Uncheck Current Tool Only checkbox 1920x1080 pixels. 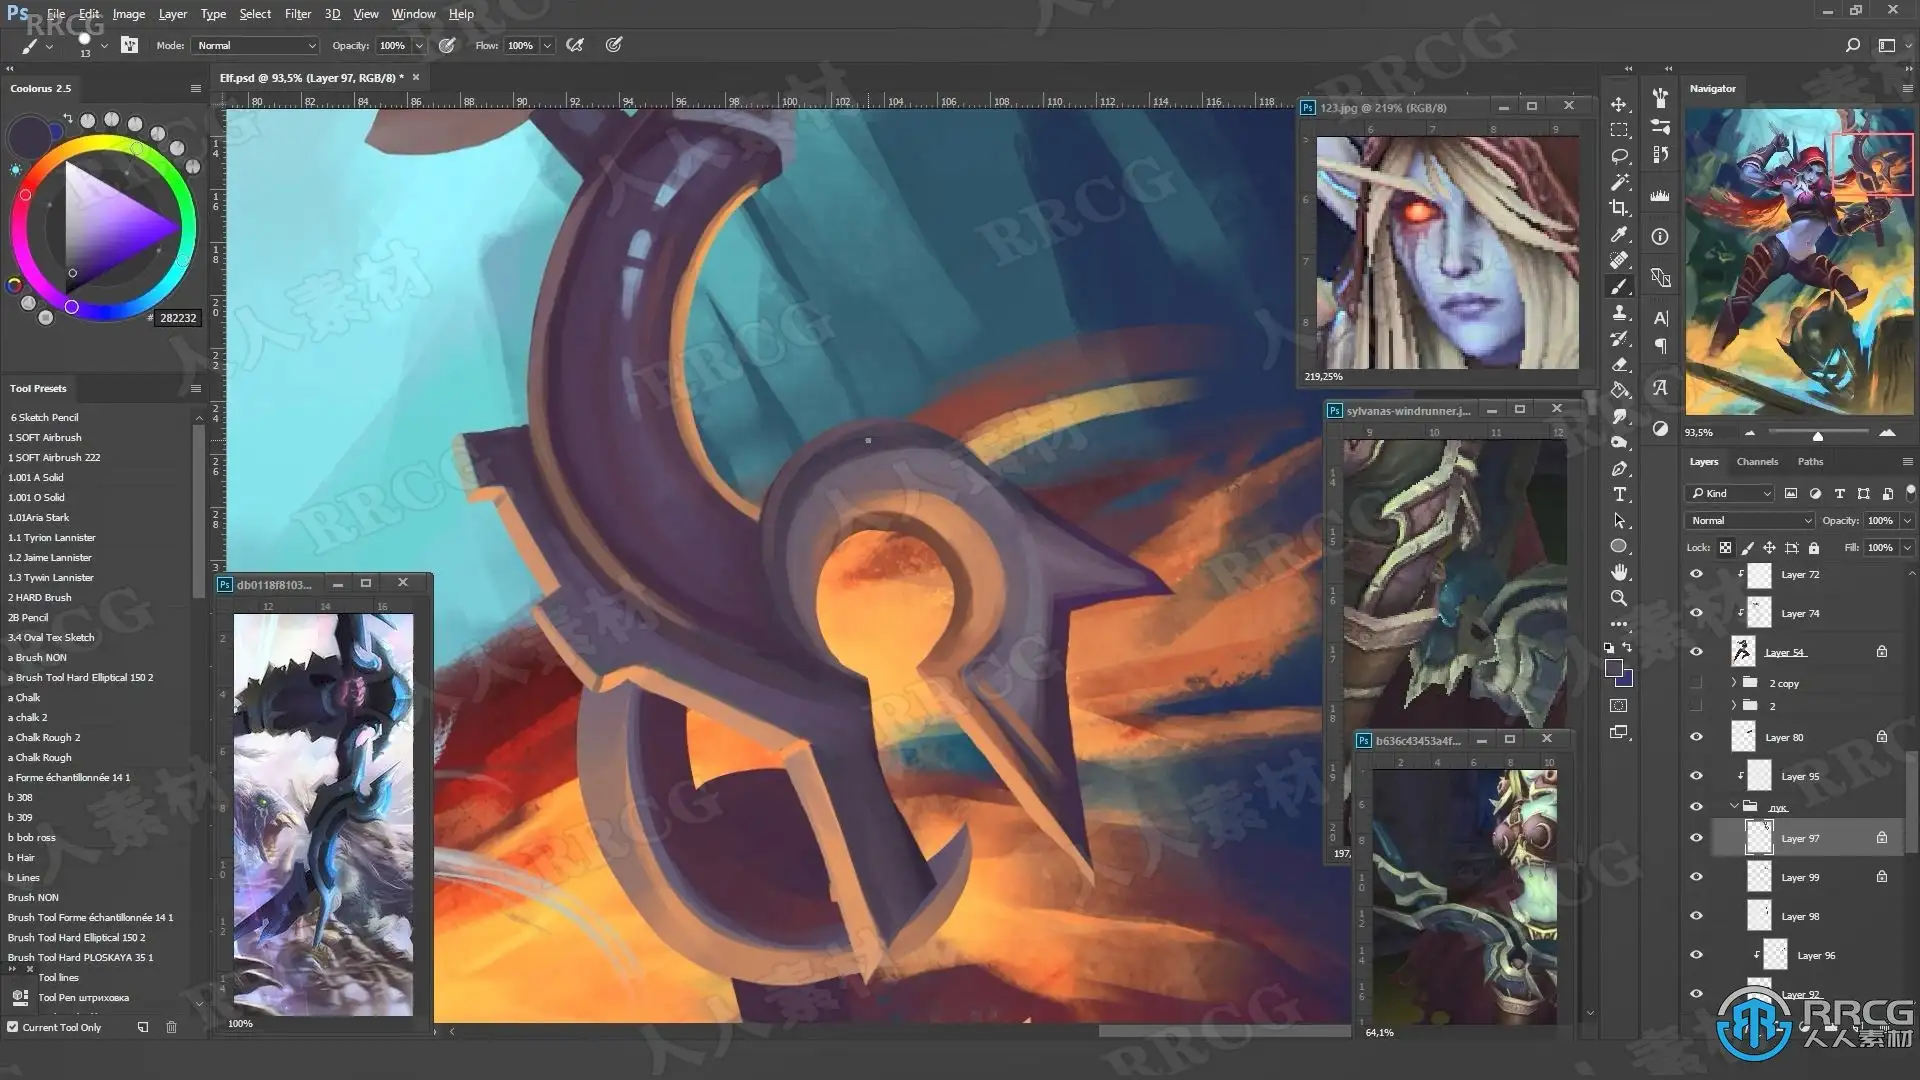click(x=13, y=1027)
